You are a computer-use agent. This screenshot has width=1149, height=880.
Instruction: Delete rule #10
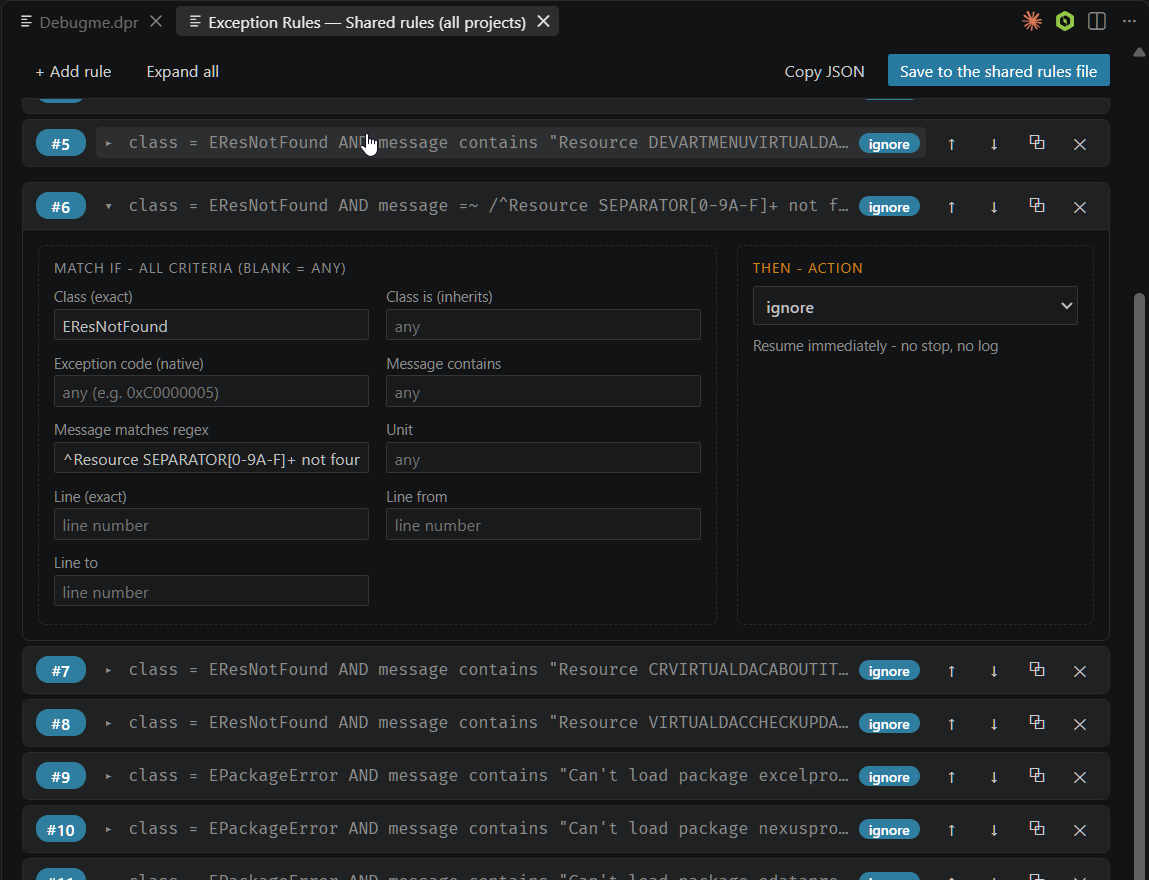click(x=1079, y=830)
